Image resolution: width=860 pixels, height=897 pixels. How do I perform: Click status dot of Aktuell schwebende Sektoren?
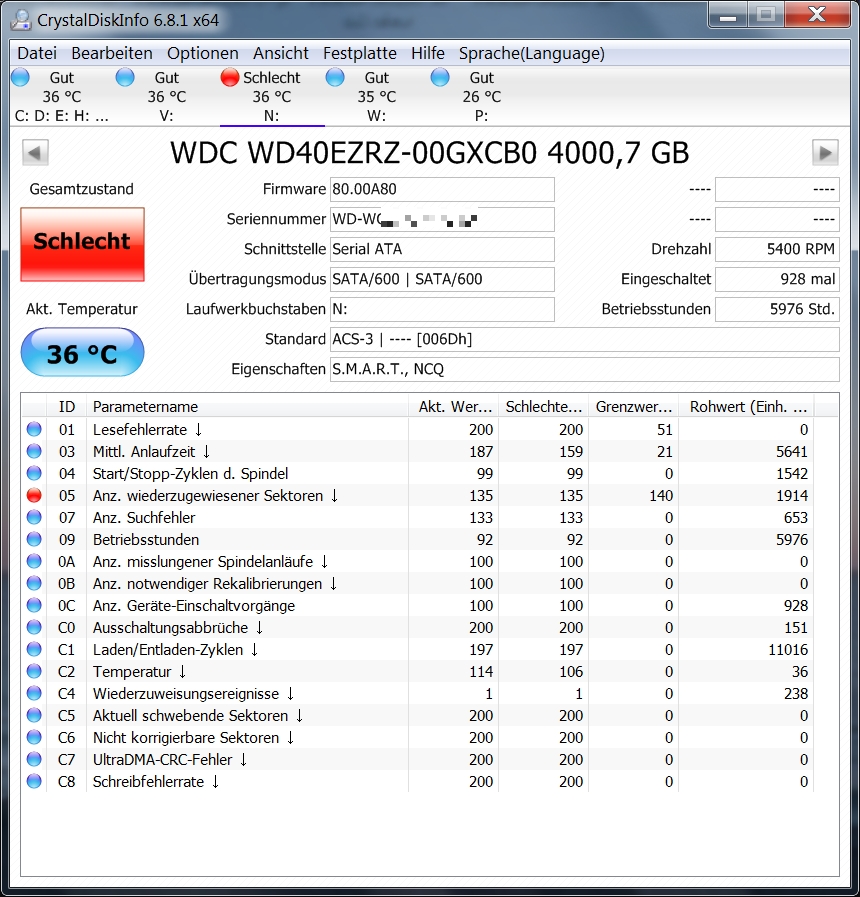[34, 715]
